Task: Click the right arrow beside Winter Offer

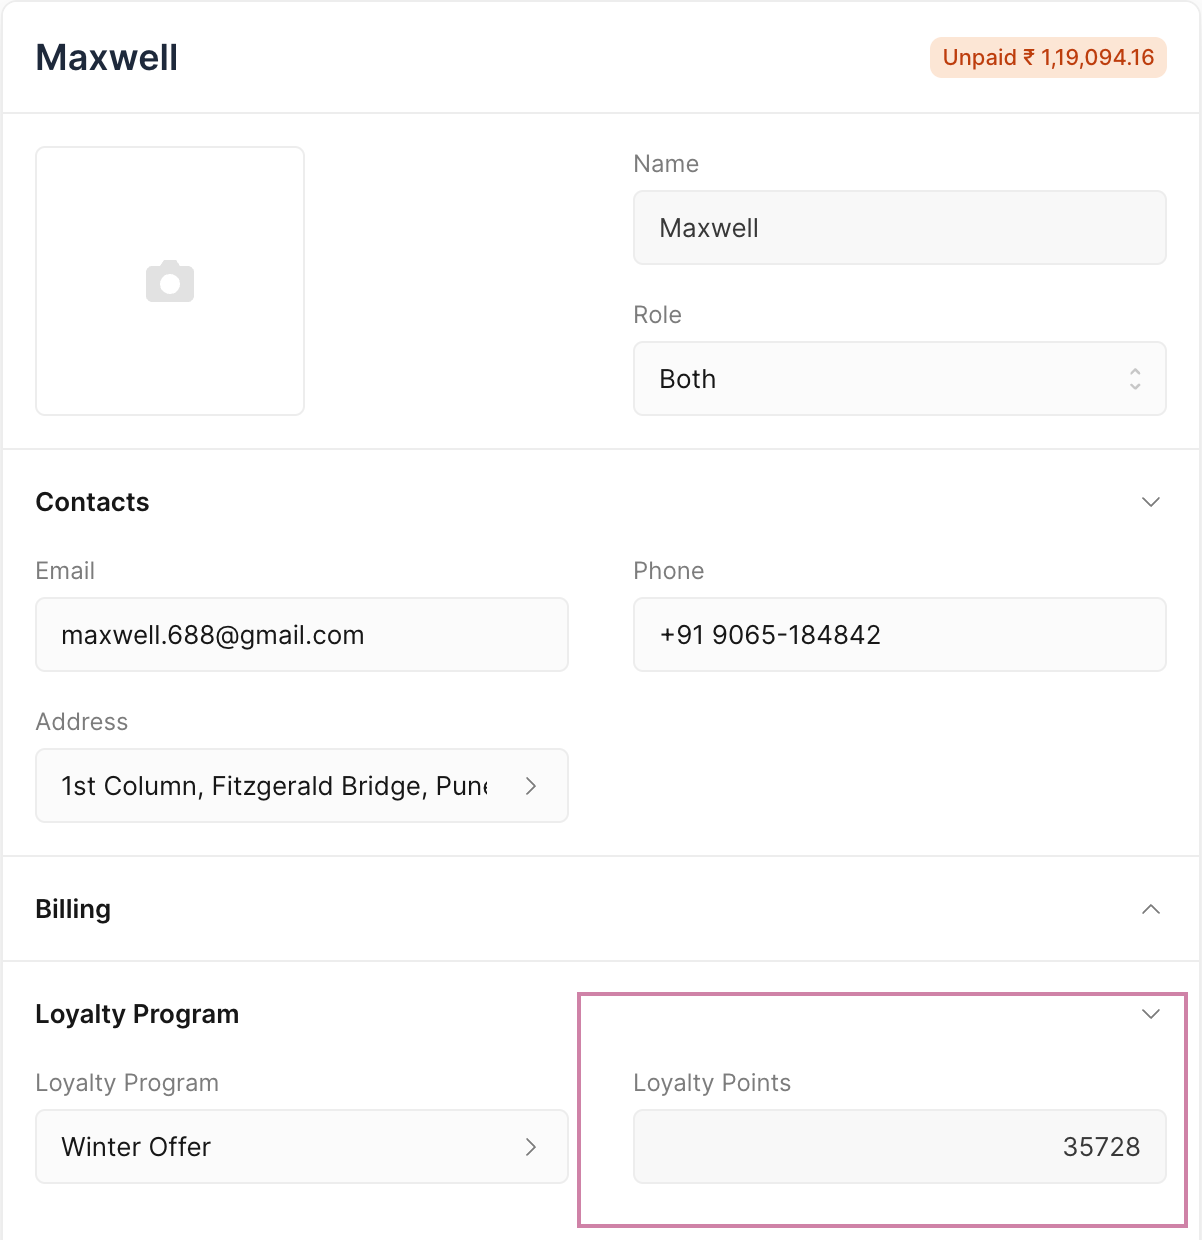Action: [x=531, y=1147]
